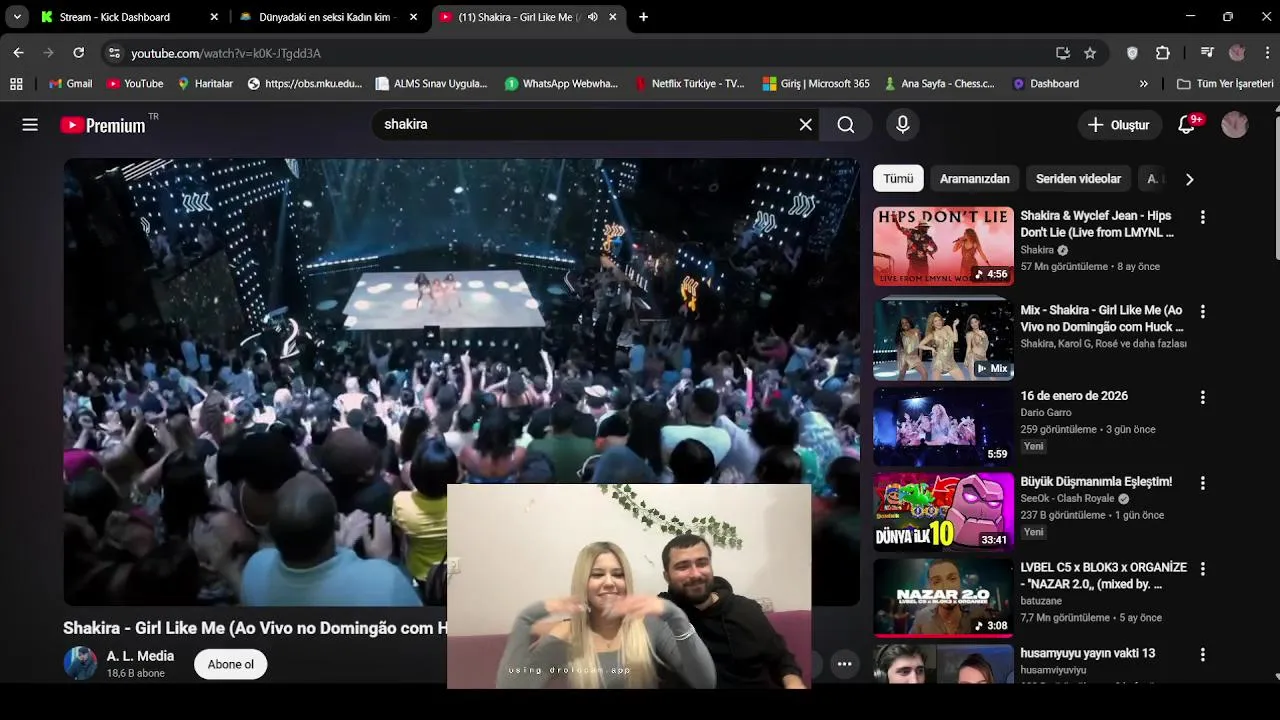1280x720 pixels.
Task: Visit the Dario Garro channel
Action: [x=1045, y=413]
